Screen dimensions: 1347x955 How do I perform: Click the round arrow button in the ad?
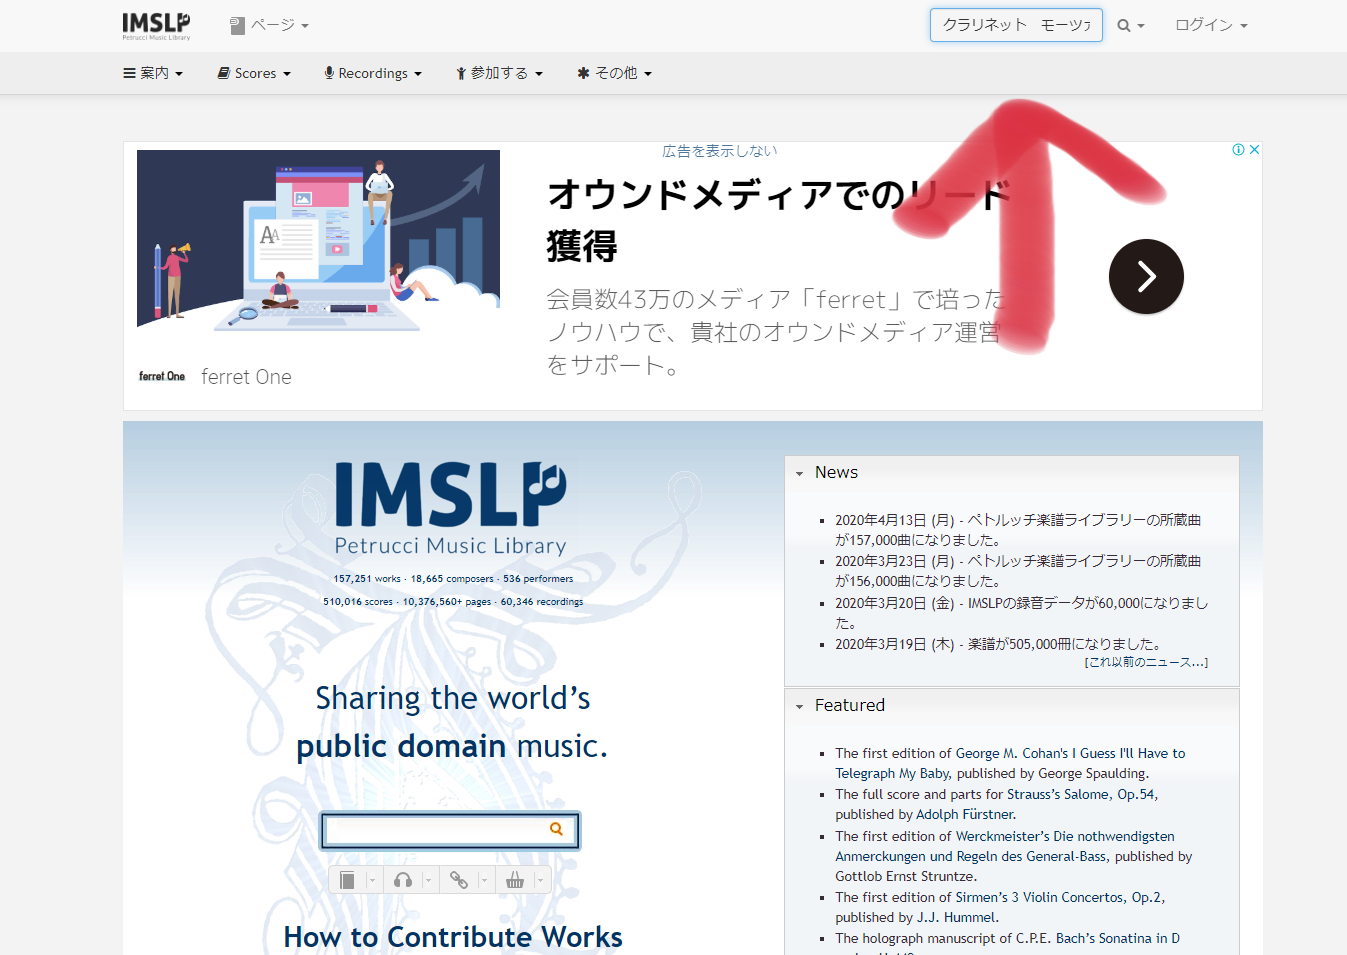(1146, 277)
